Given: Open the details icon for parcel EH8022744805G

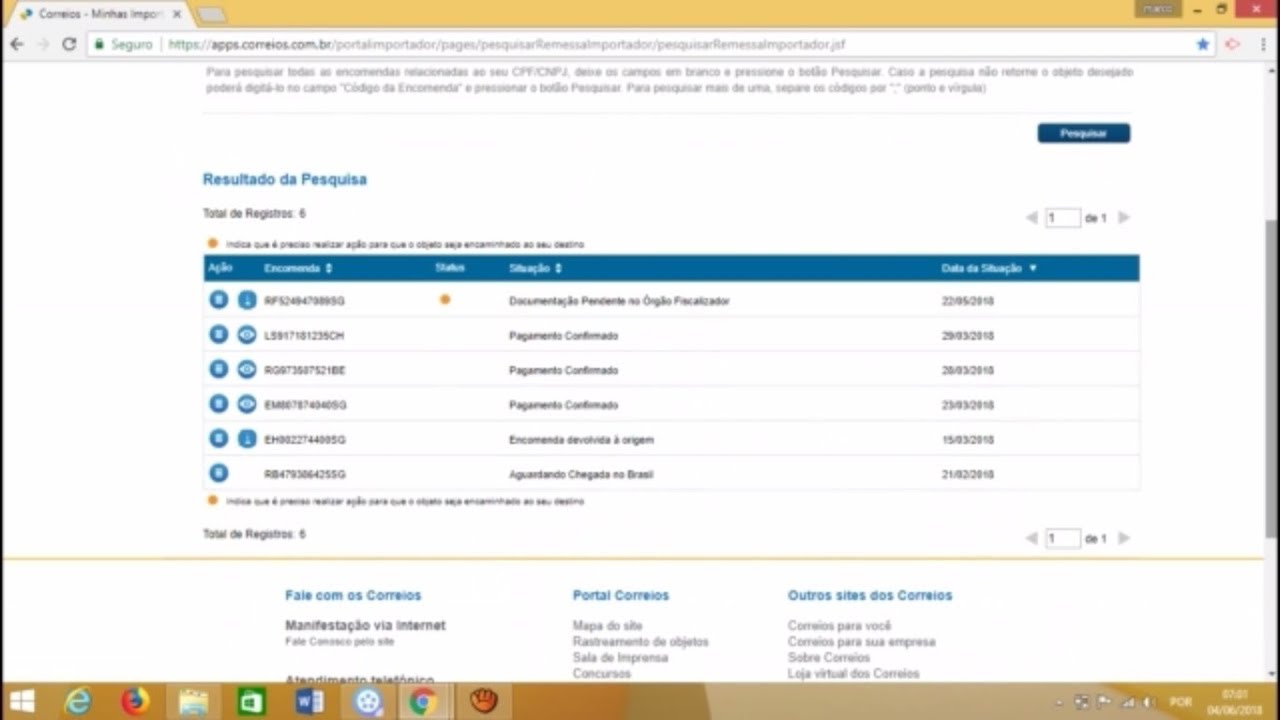Looking at the screenshot, I should coord(219,438).
